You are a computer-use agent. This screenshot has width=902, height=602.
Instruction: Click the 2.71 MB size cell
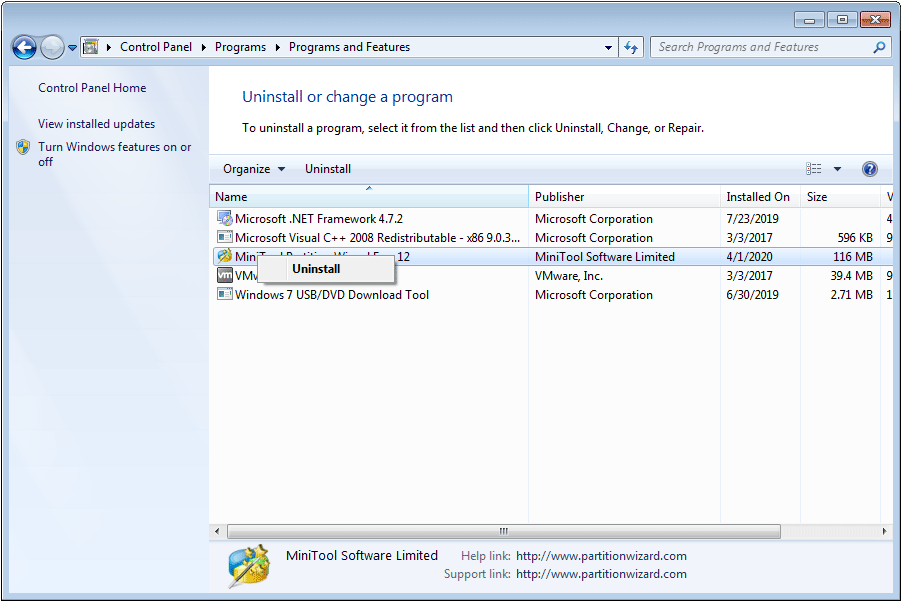[x=851, y=295]
